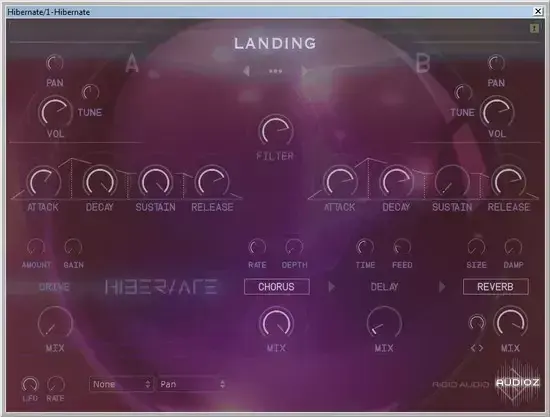Toggle the Delay effect on
The image size is (550, 417).
384,287
